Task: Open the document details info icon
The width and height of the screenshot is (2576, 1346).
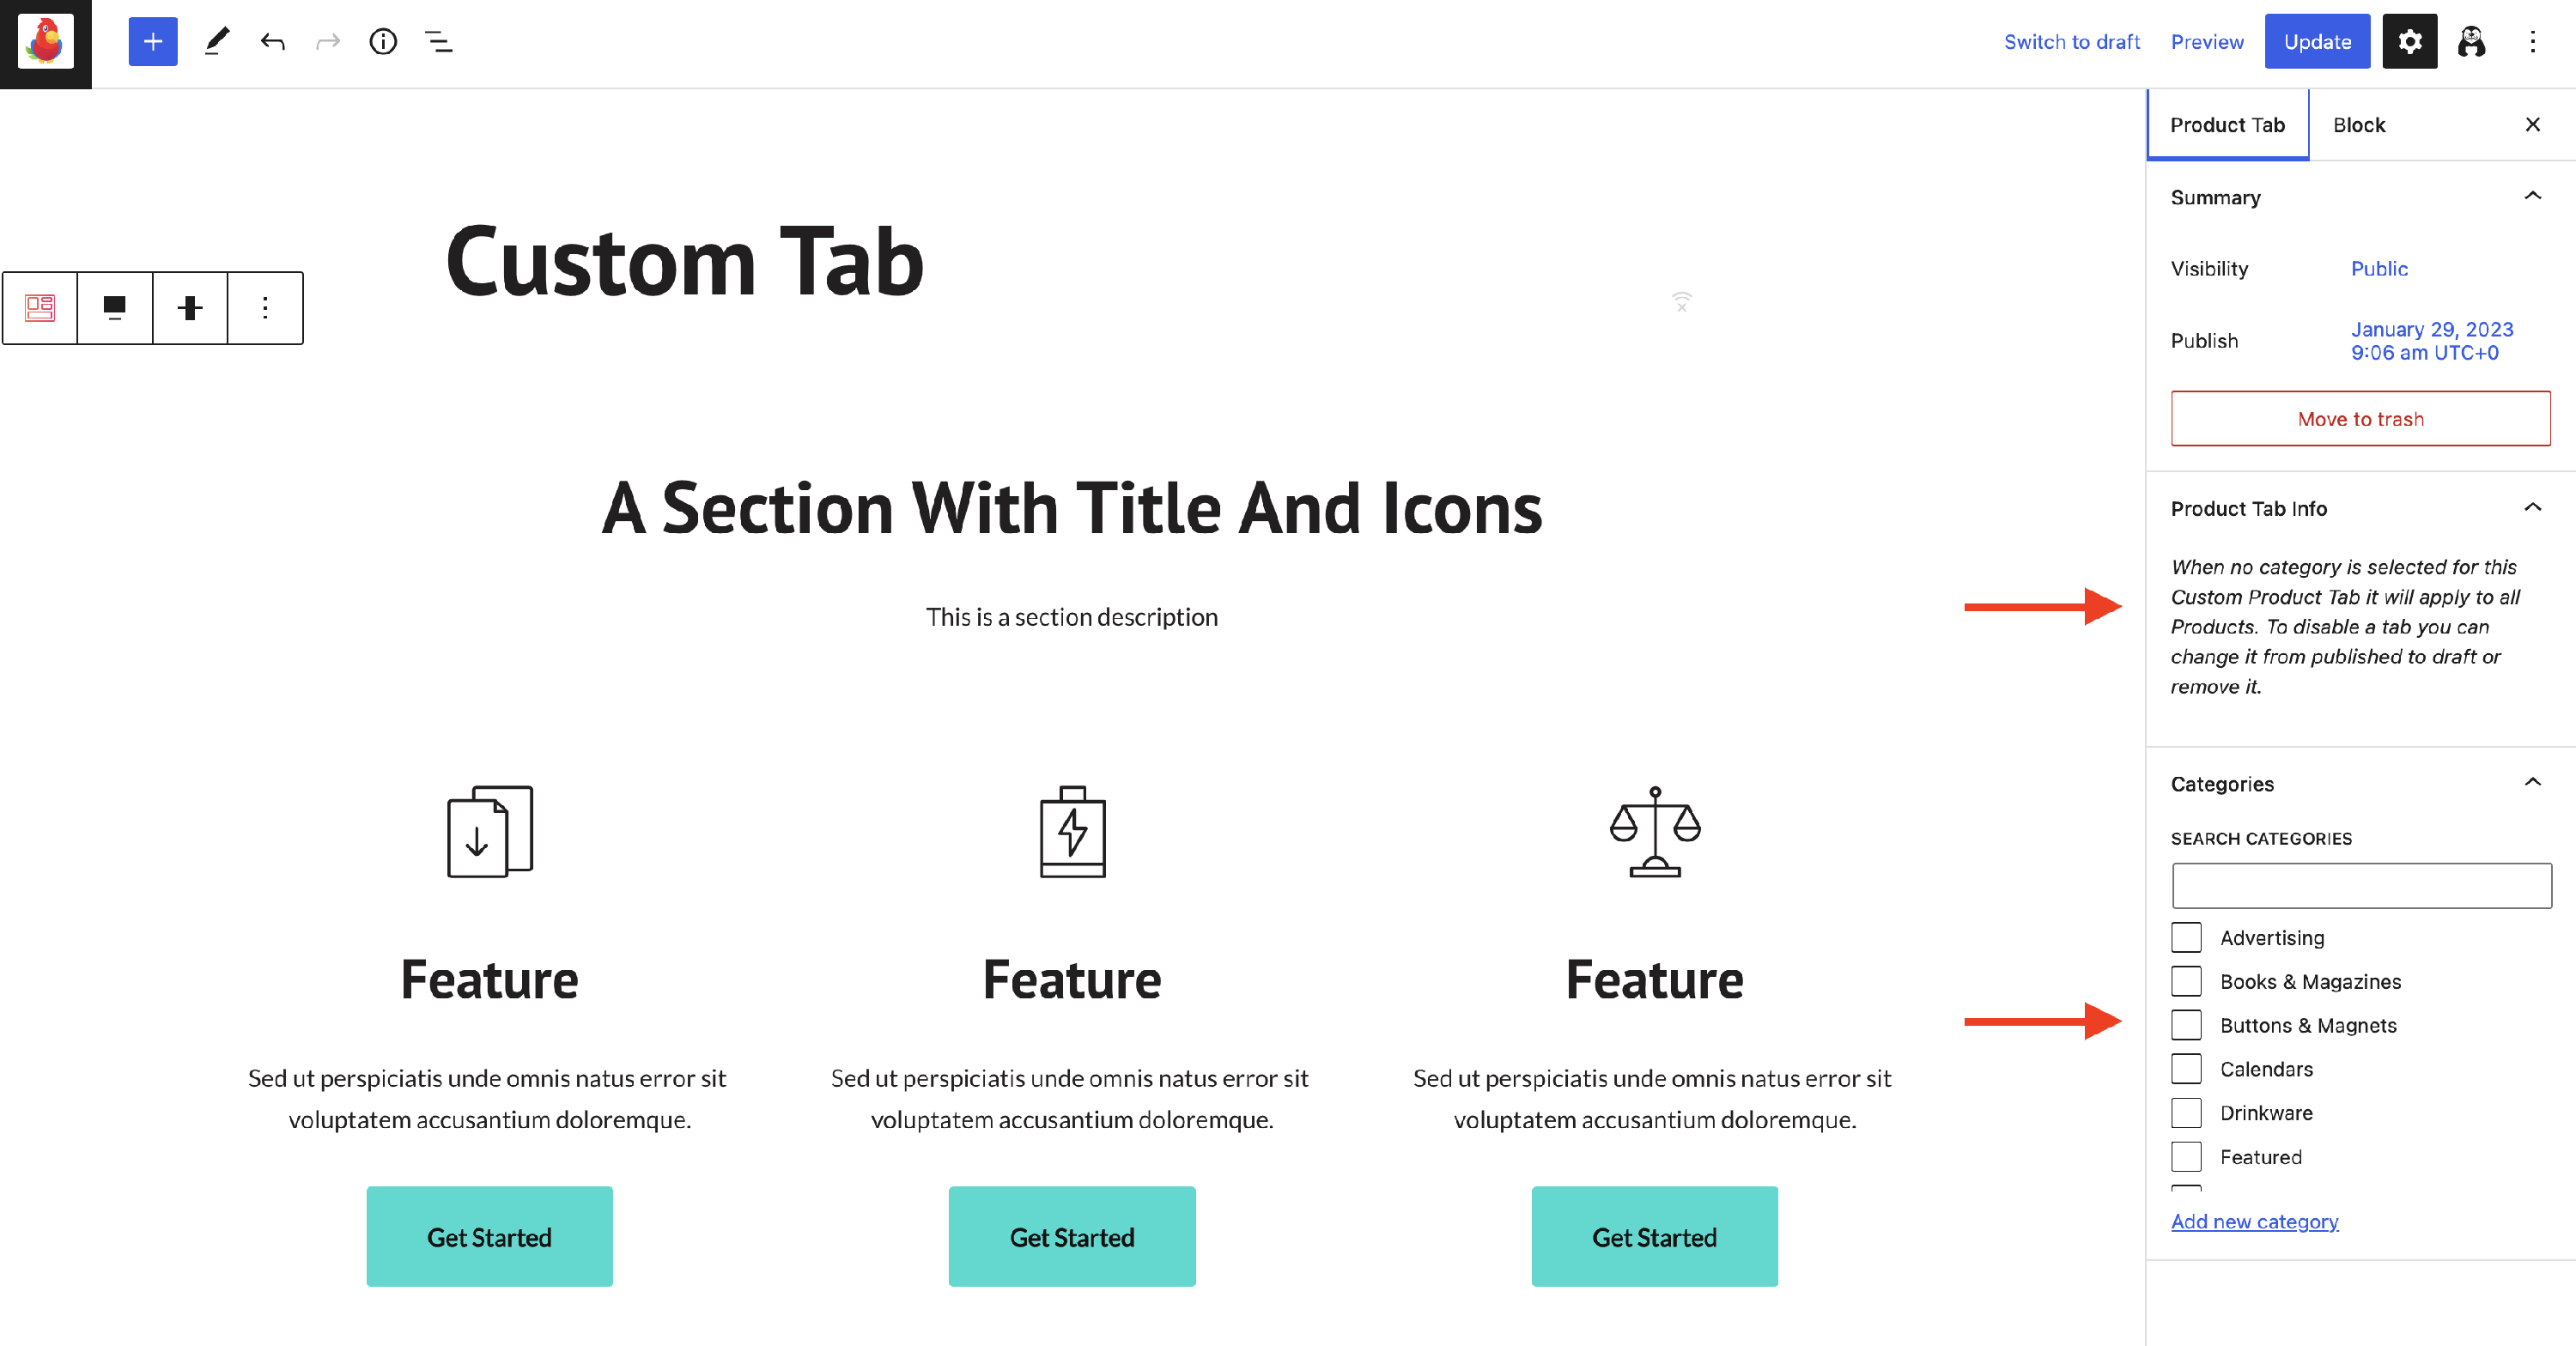Action: tap(383, 42)
